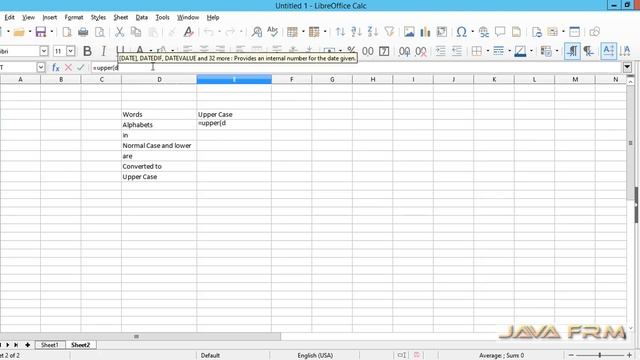
Task: Click the Save document icon
Action: coord(41,32)
